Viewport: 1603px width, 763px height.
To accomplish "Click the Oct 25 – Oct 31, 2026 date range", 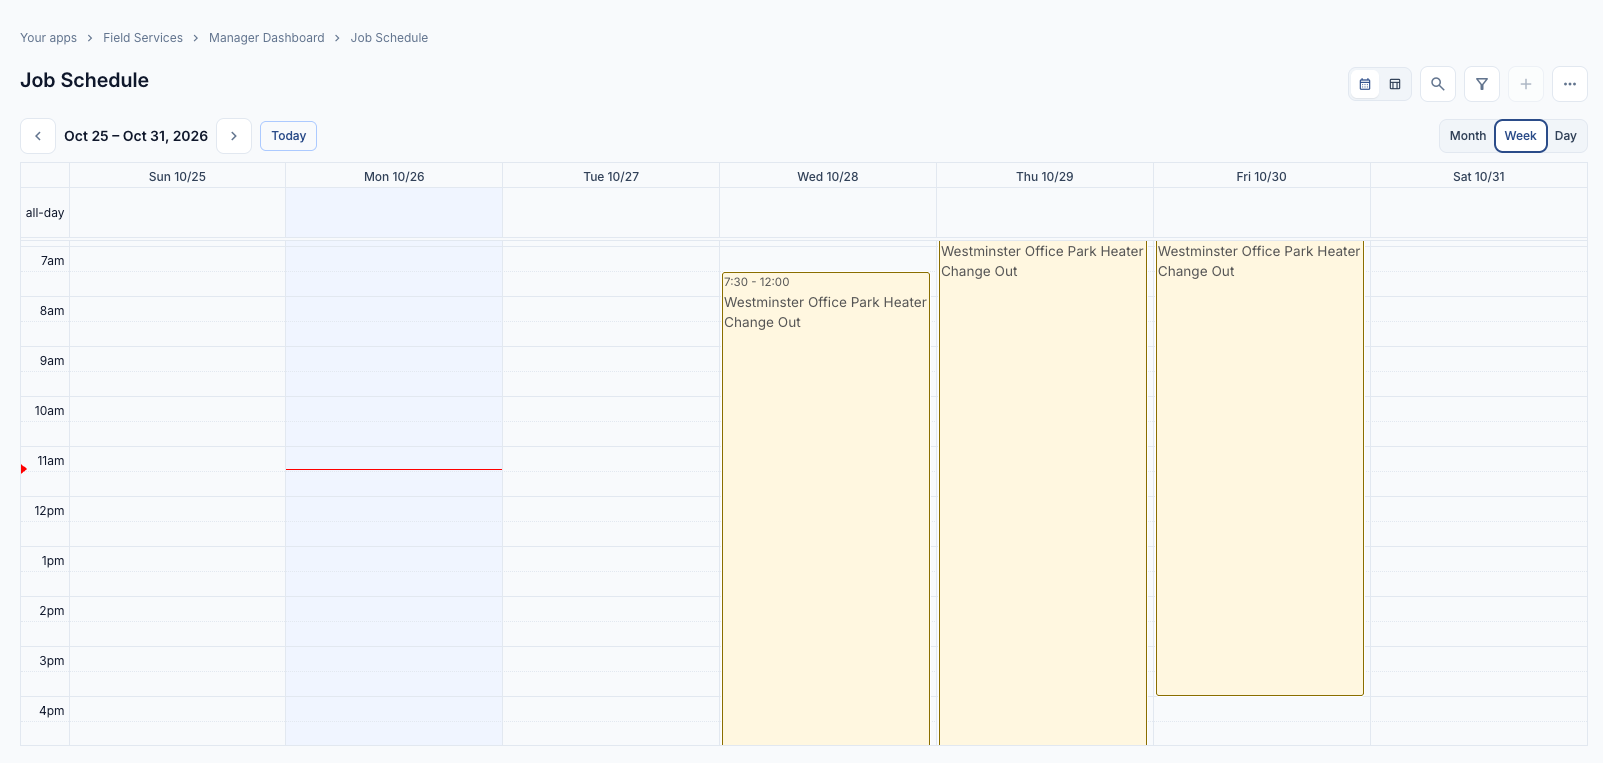I will (x=136, y=136).
